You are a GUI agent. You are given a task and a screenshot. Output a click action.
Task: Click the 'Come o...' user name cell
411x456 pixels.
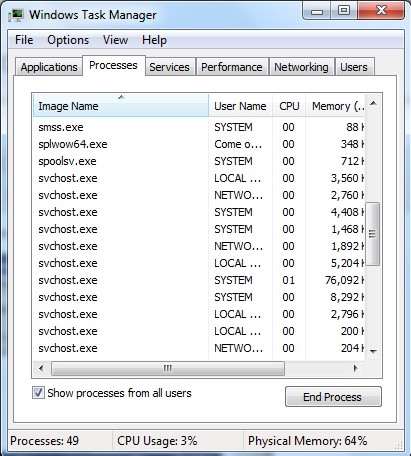[x=238, y=144]
